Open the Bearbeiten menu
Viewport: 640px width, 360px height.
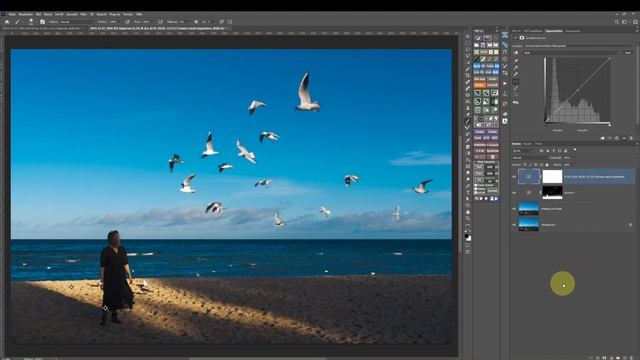26,14
